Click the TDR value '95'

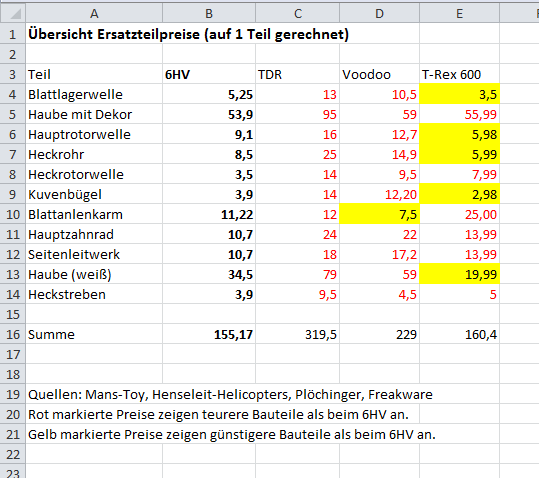point(297,114)
